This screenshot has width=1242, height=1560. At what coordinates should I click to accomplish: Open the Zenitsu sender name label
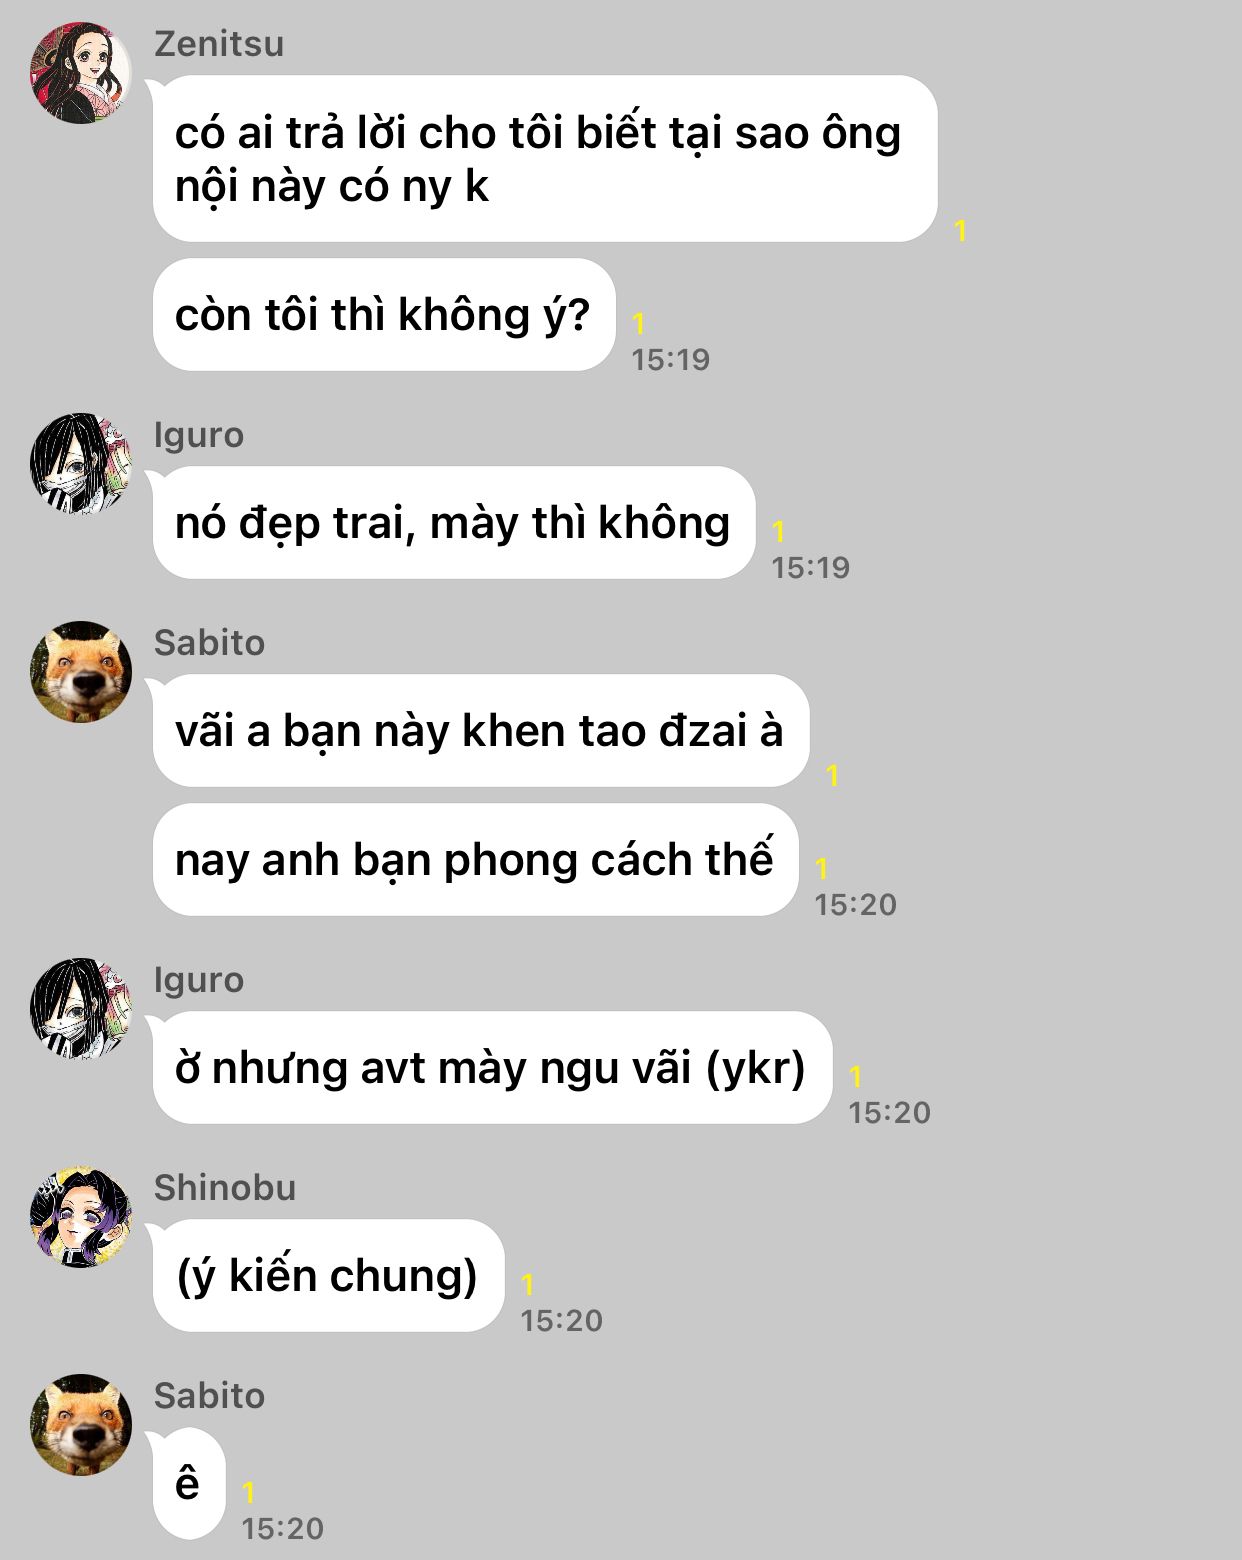(219, 44)
